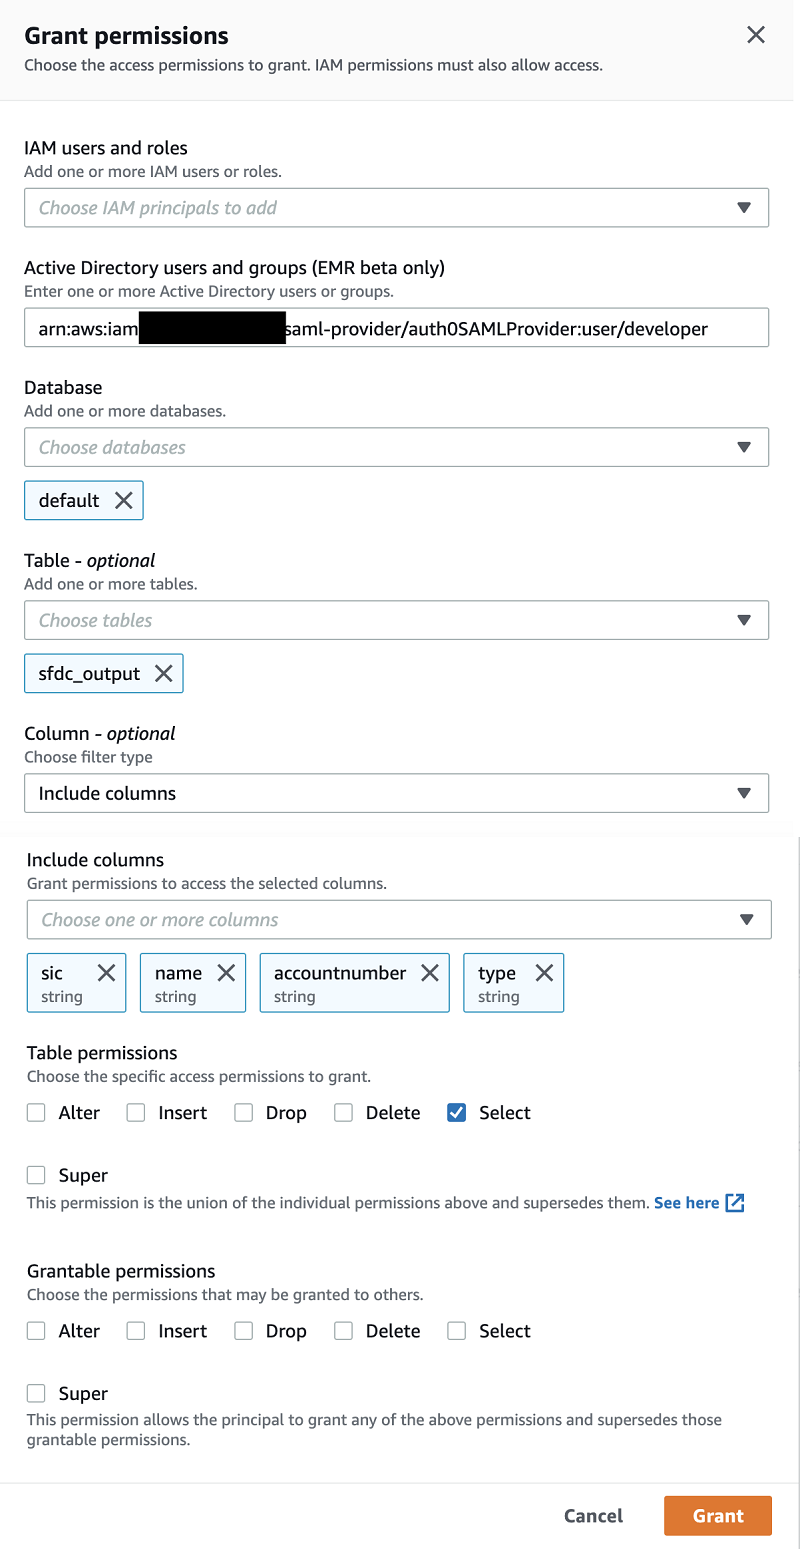
Task: Open the Choose tables dropdown
Action: tap(396, 620)
